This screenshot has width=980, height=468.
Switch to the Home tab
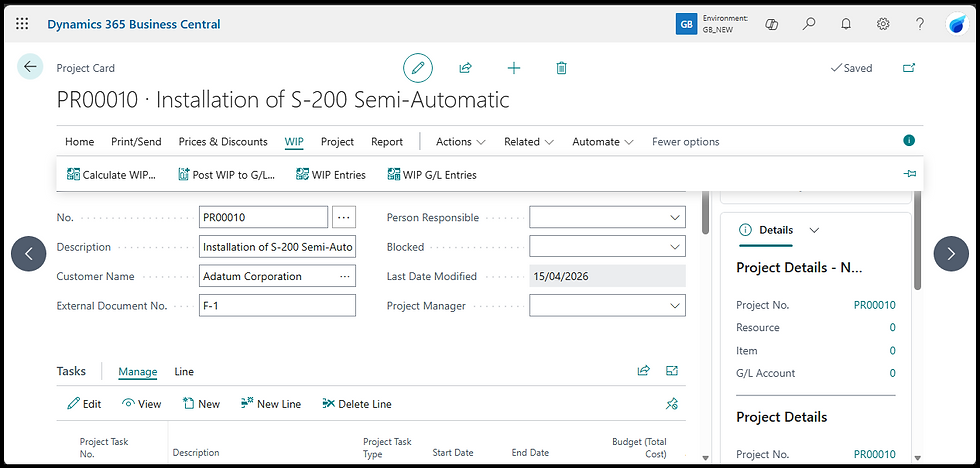click(79, 142)
